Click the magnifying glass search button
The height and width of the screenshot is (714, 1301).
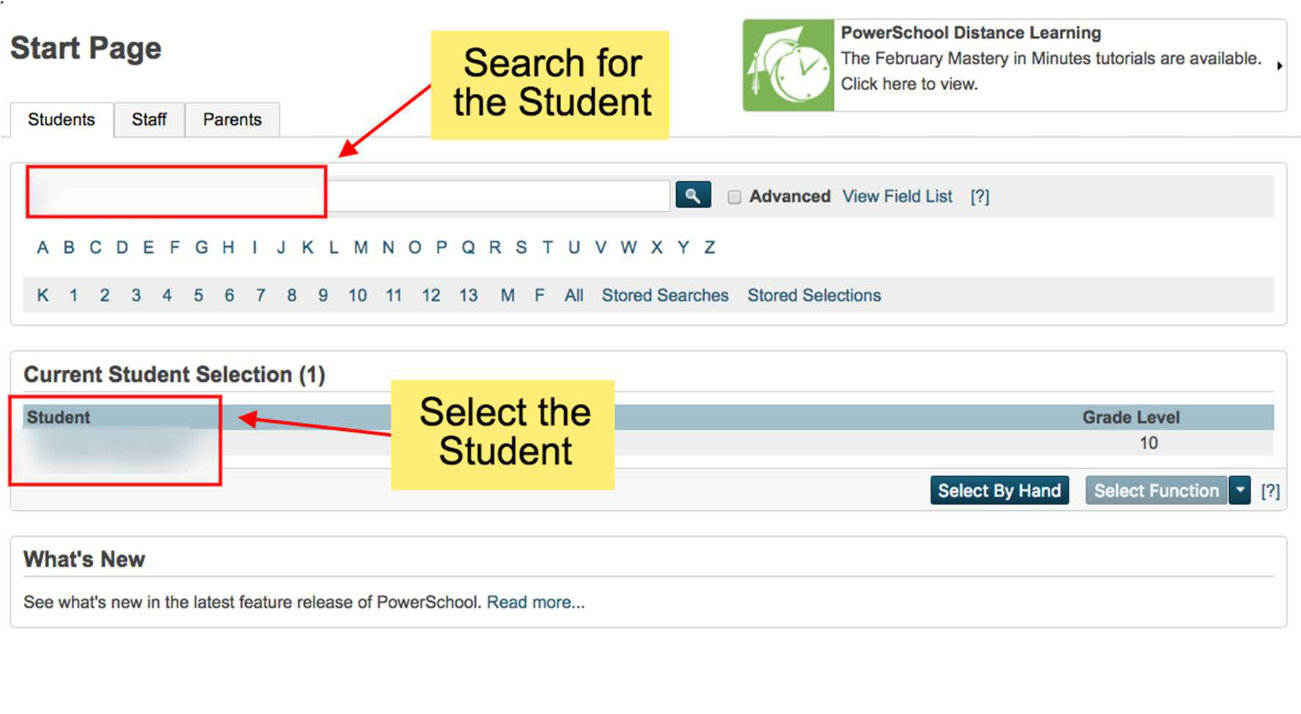[x=693, y=195]
